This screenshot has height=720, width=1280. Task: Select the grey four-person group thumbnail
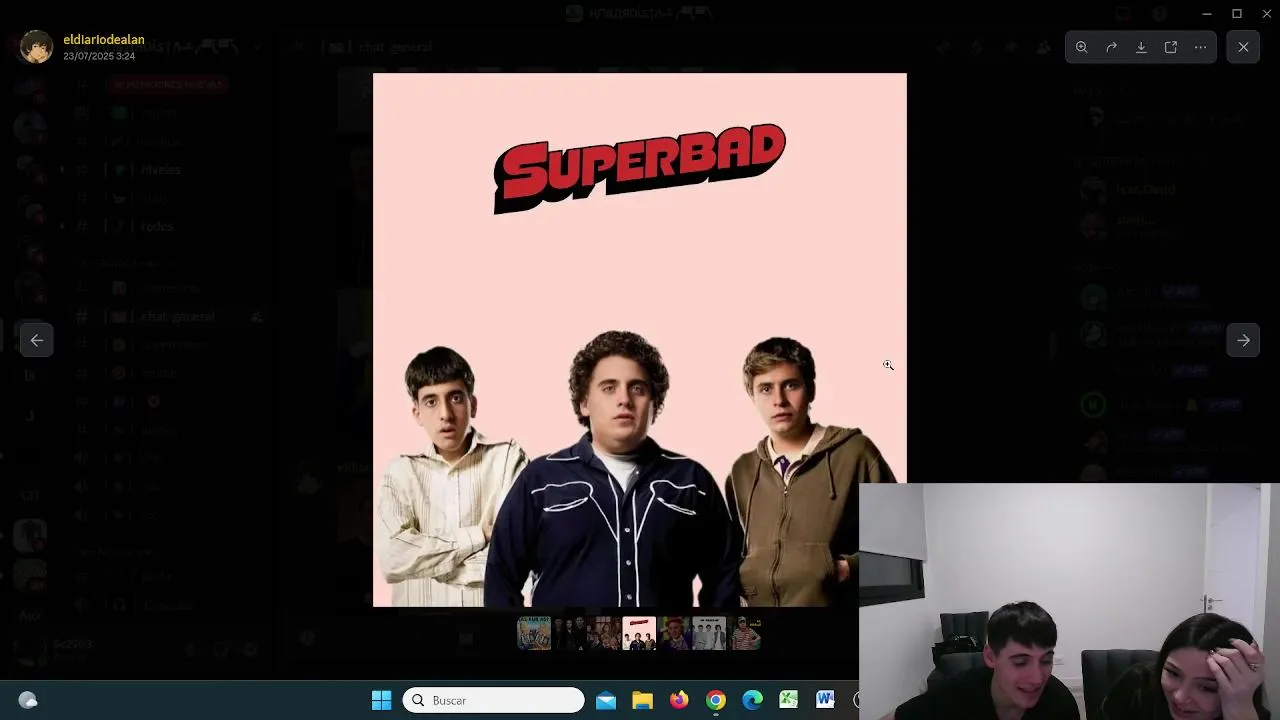(709, 633)
